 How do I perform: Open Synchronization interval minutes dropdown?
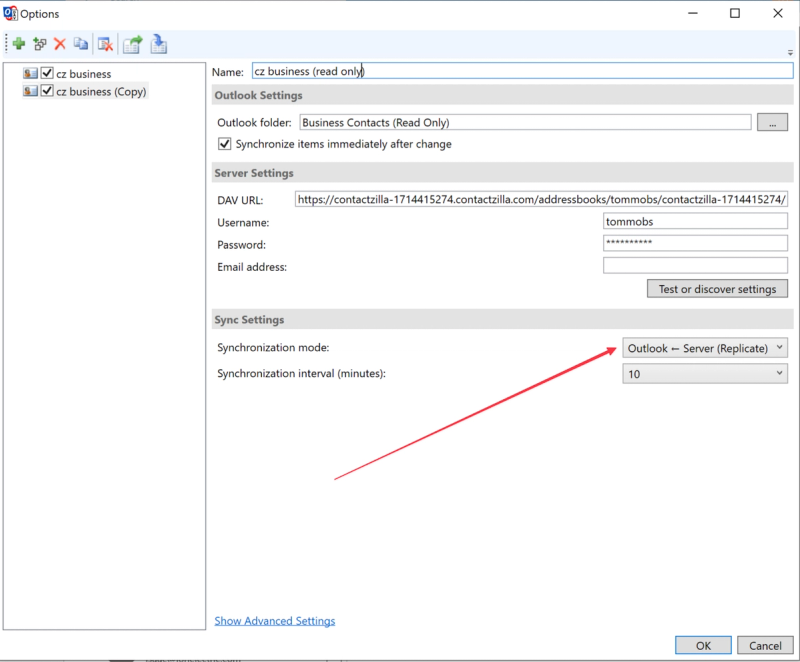click(705, 374)
